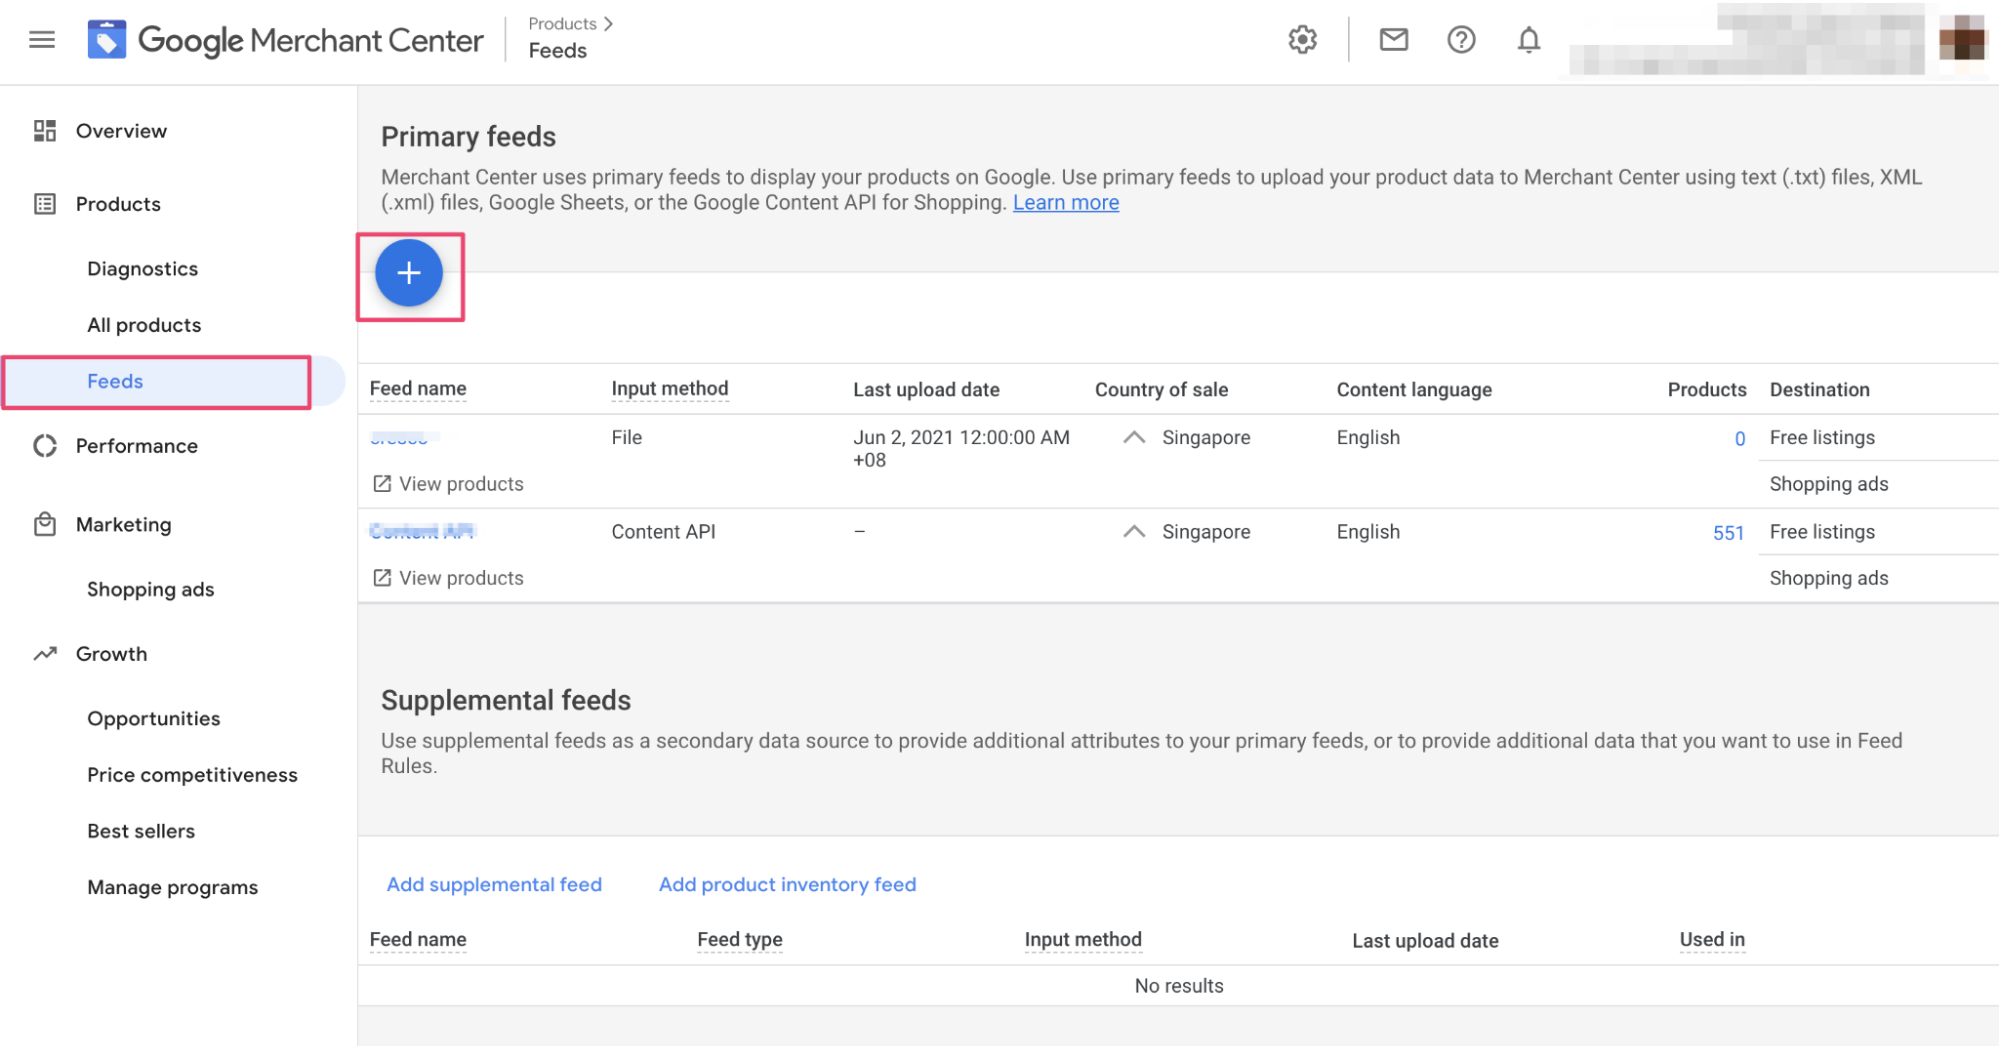Open Marketing section
The width and height of the screenshot is (1999, 1047).
click(x=124, y=525)
